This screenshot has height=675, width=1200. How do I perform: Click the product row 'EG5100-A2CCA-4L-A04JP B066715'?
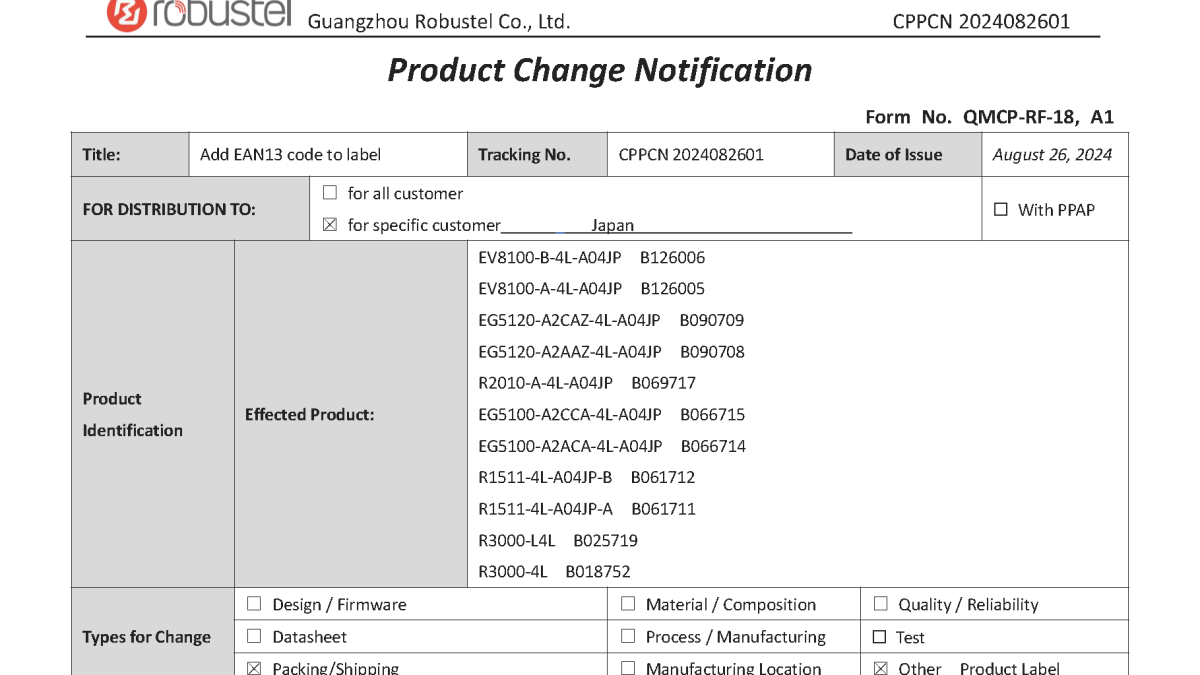612,414
